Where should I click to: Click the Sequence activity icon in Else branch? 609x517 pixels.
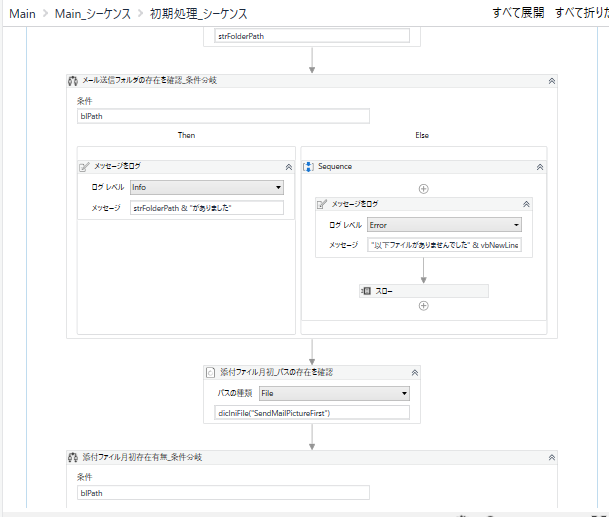tap(308, 167)
